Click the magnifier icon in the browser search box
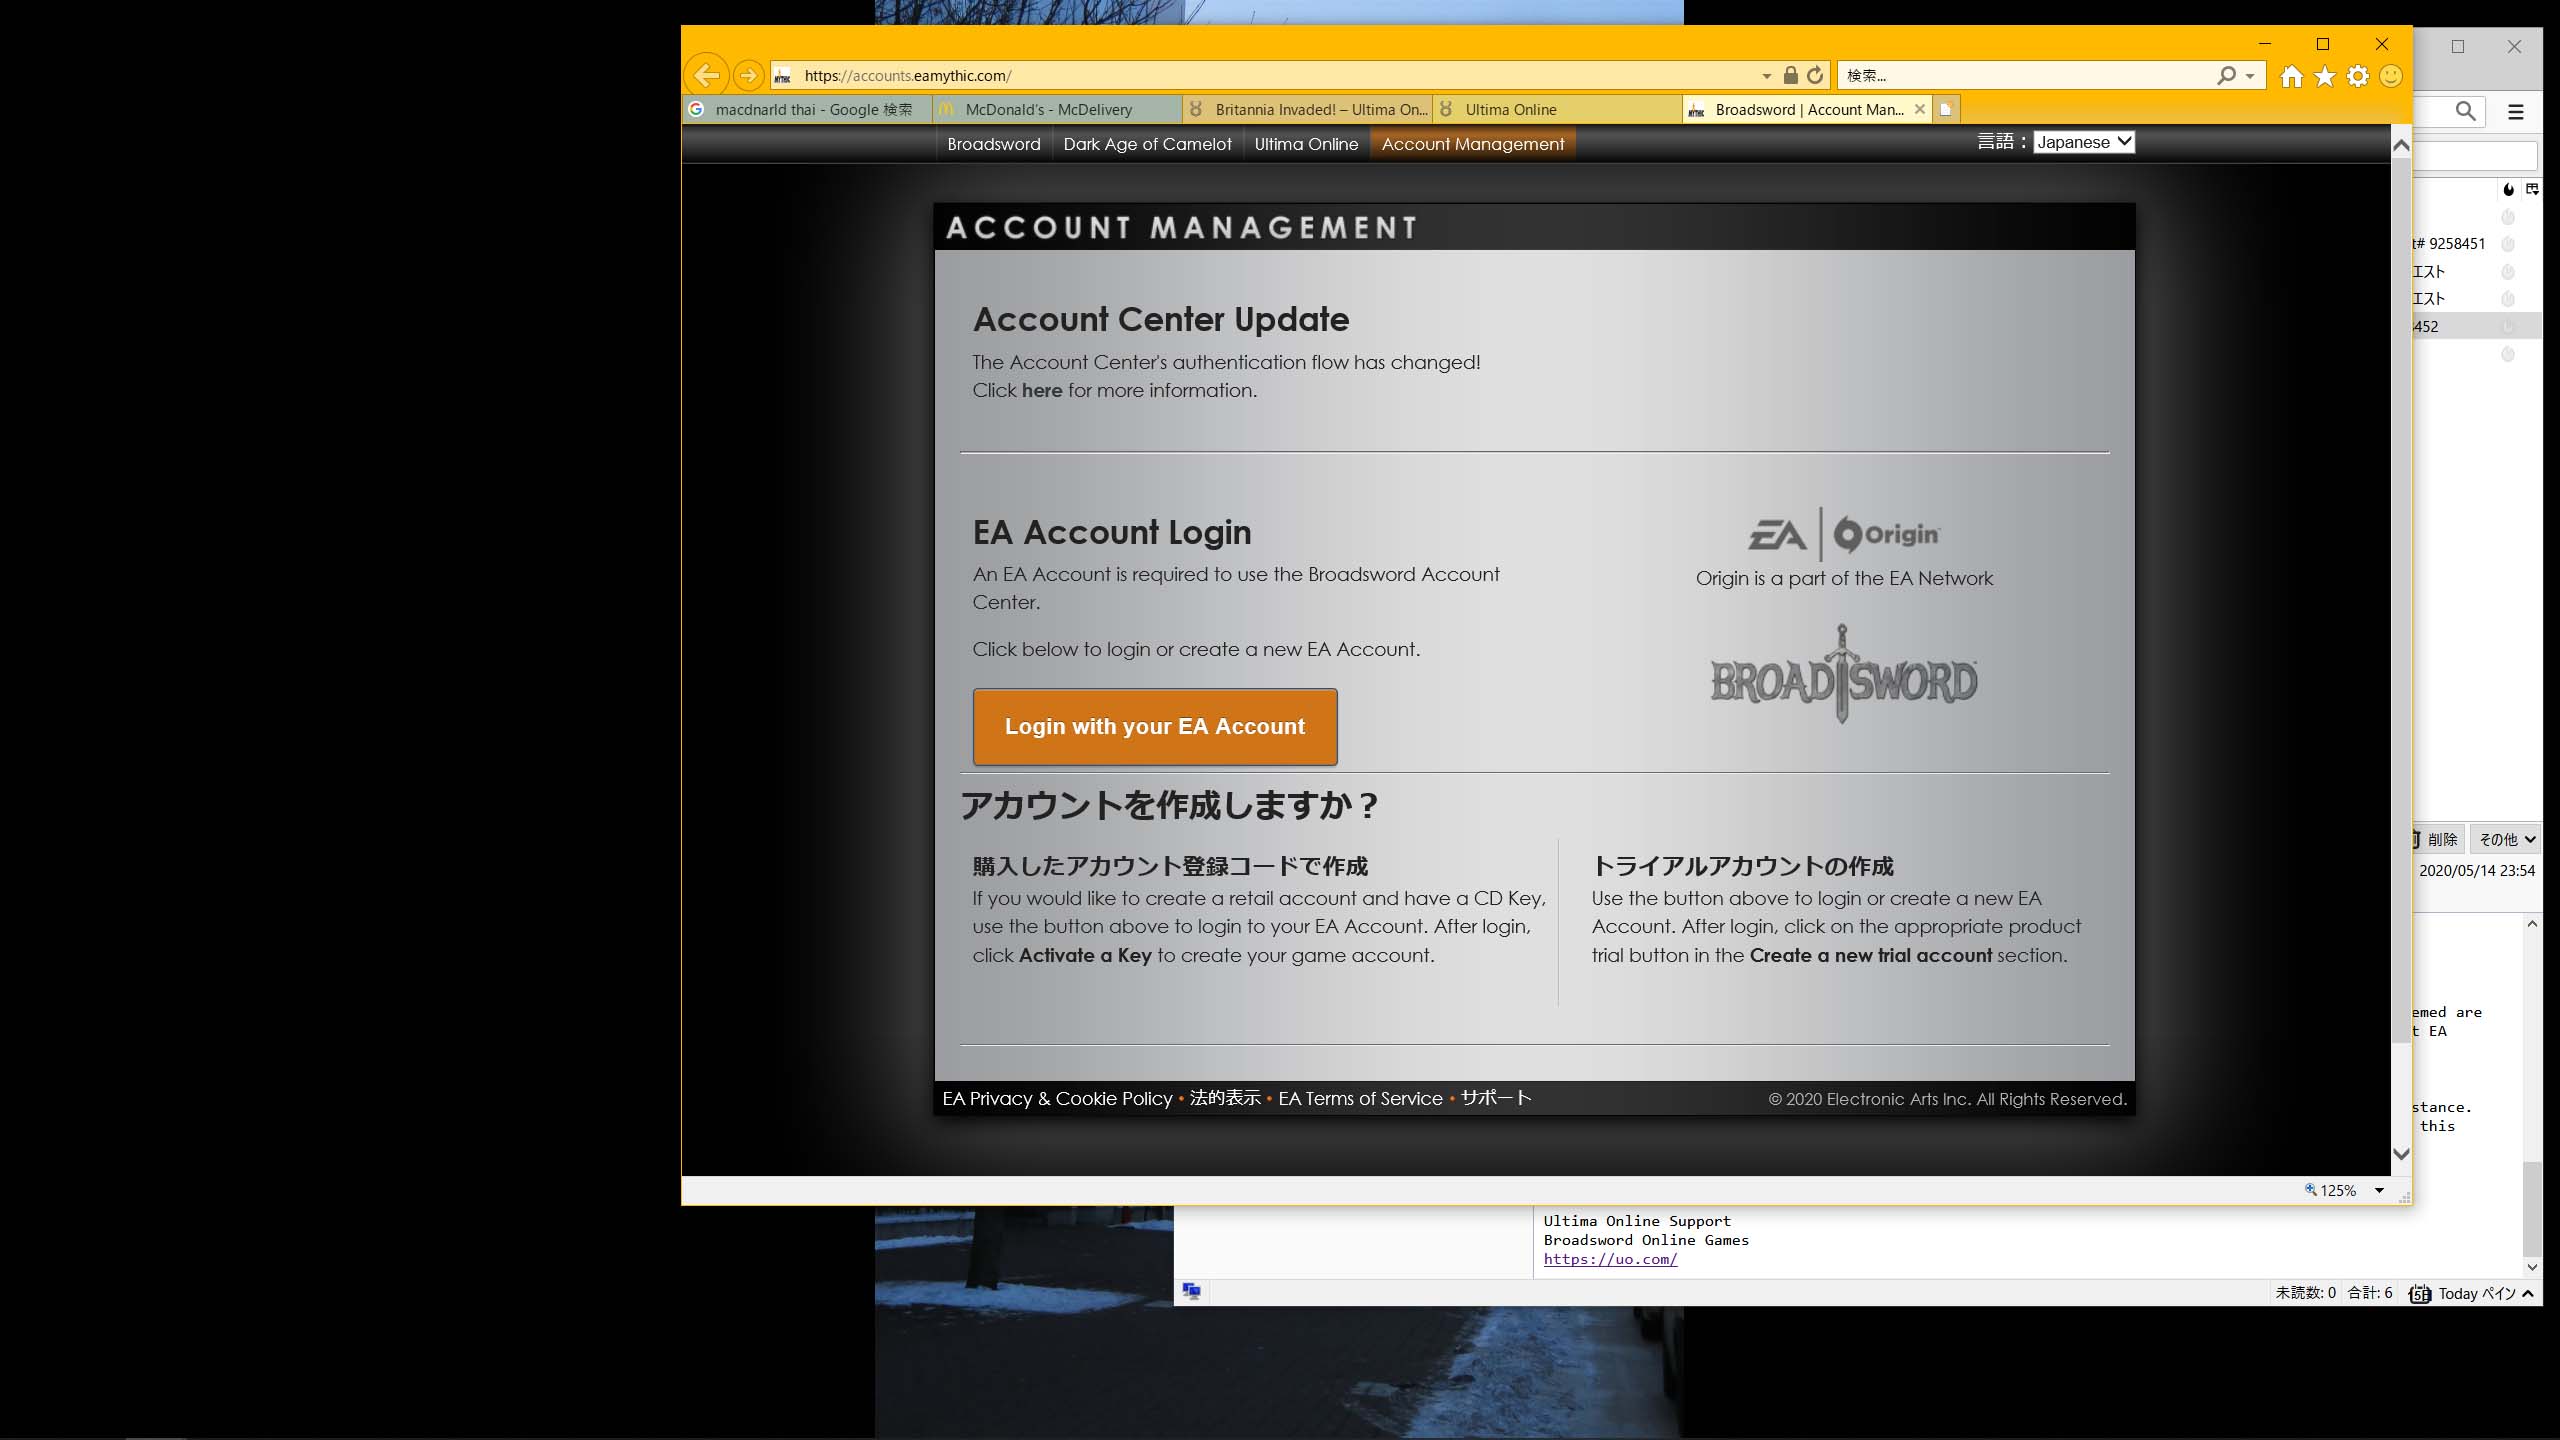 point(2225,75)
